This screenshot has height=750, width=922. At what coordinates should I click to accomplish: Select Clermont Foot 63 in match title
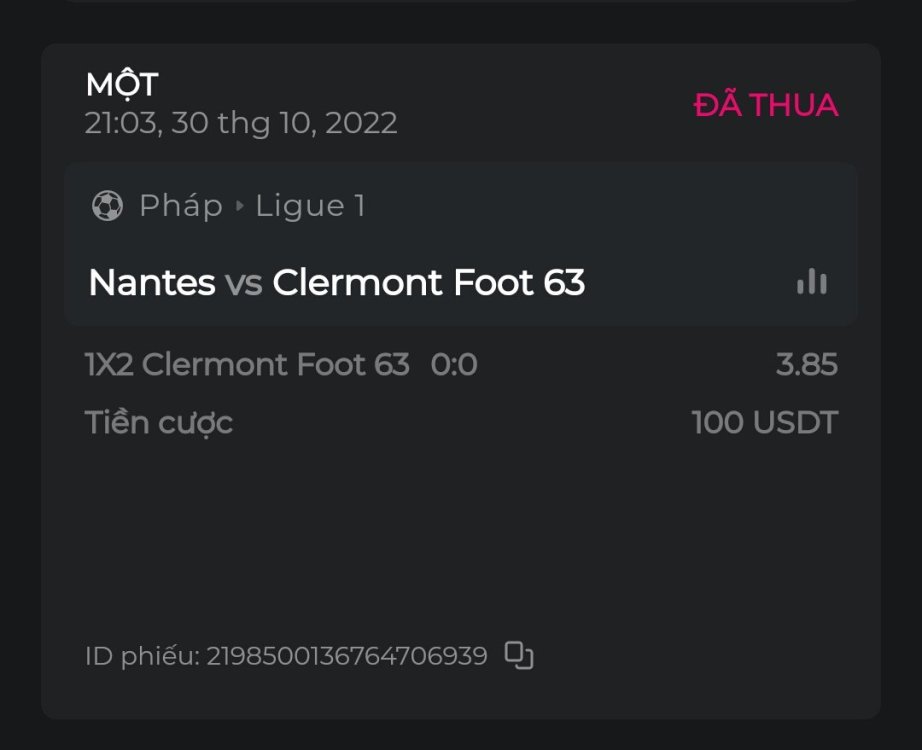428,283
